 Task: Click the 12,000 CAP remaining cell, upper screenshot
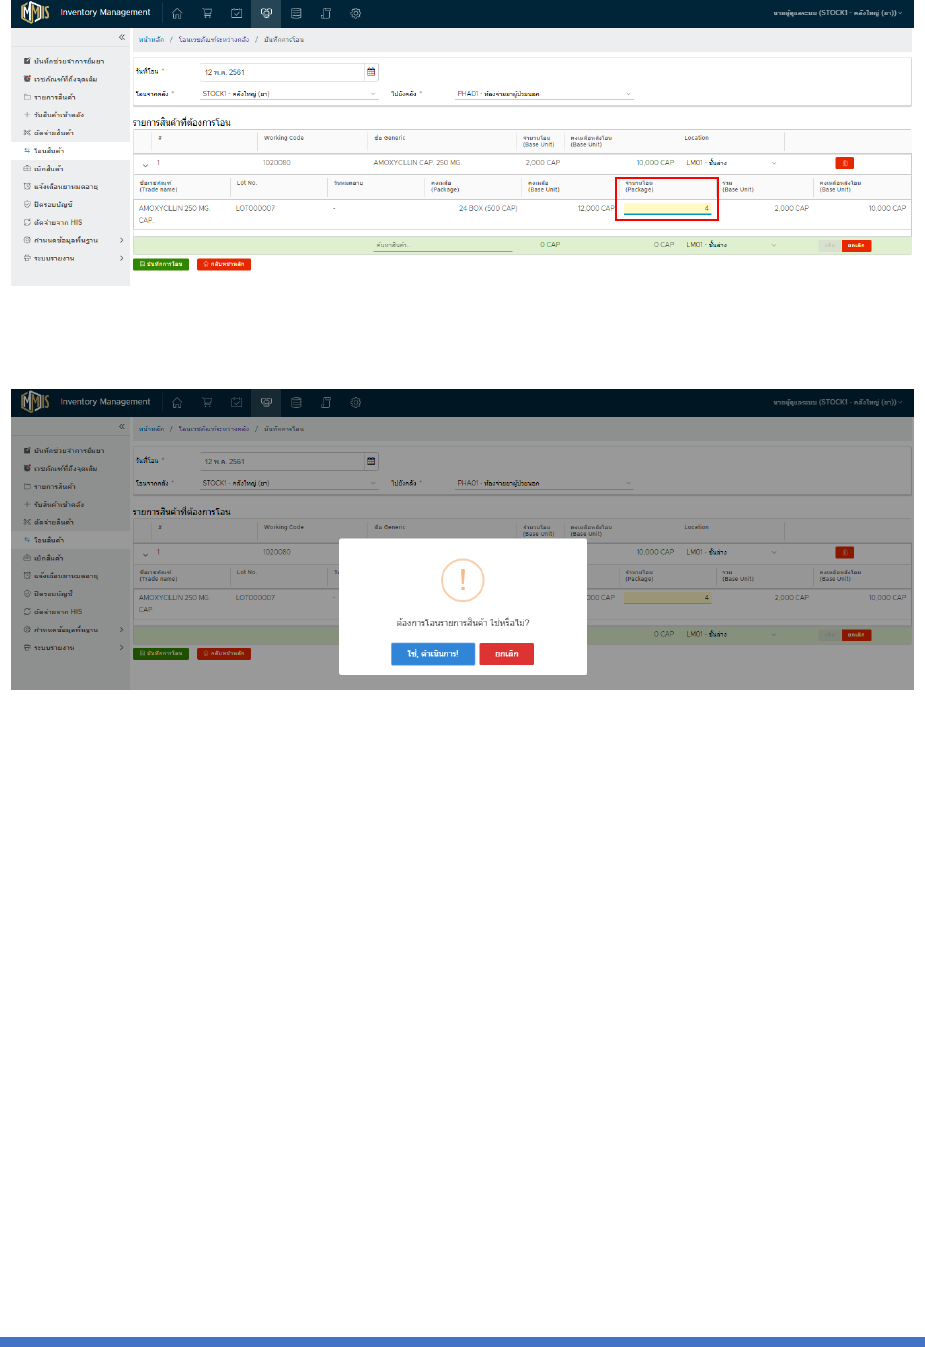tap(596, 208)
